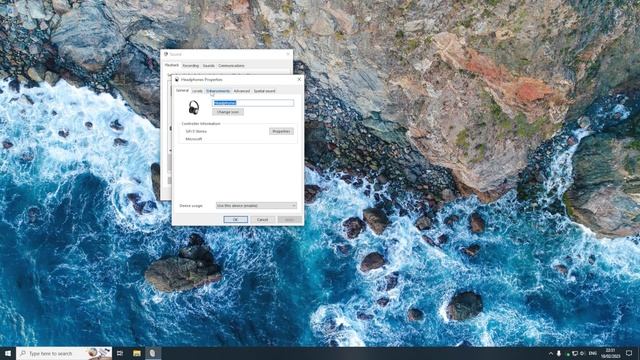Open Task View from the taskbar
640x360 pixels.
pyautogui.click(x=120, y=353)
